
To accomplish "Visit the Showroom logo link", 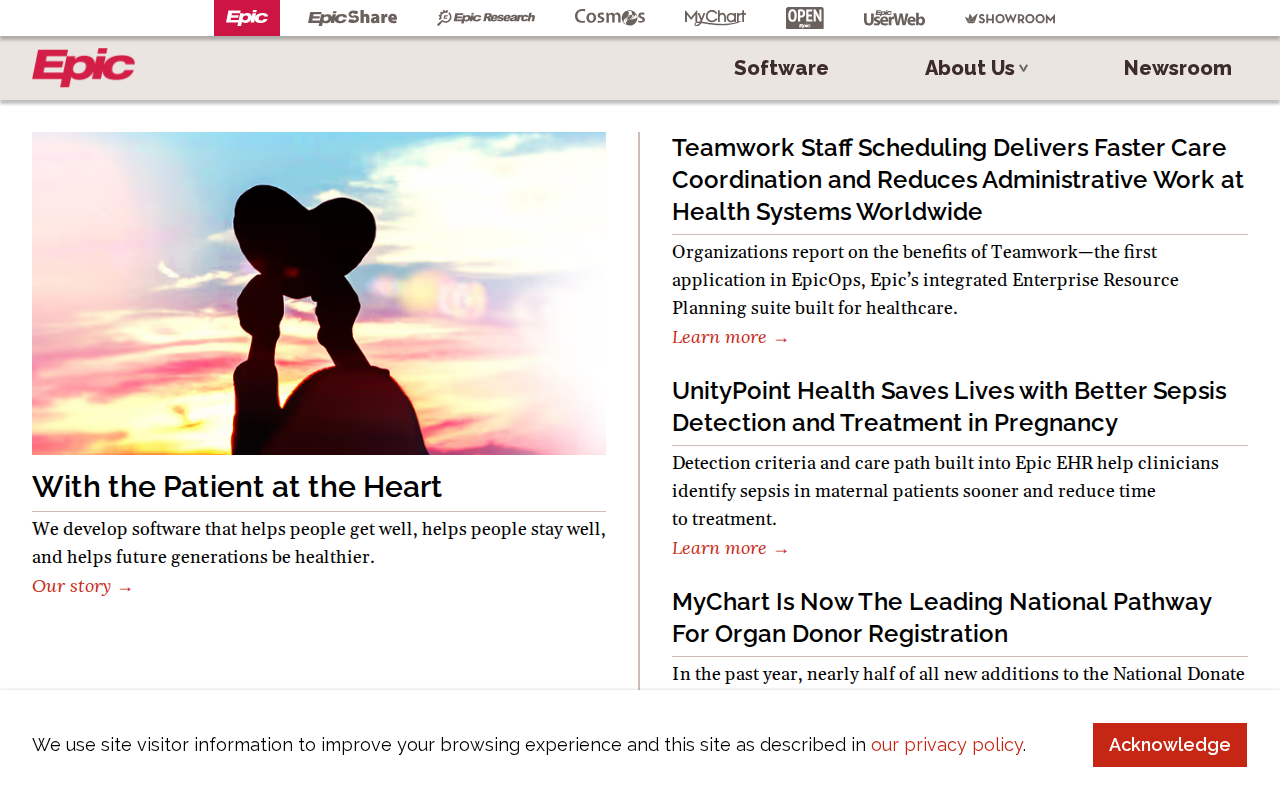I will pyautogui.click(x=1010, y=18).
